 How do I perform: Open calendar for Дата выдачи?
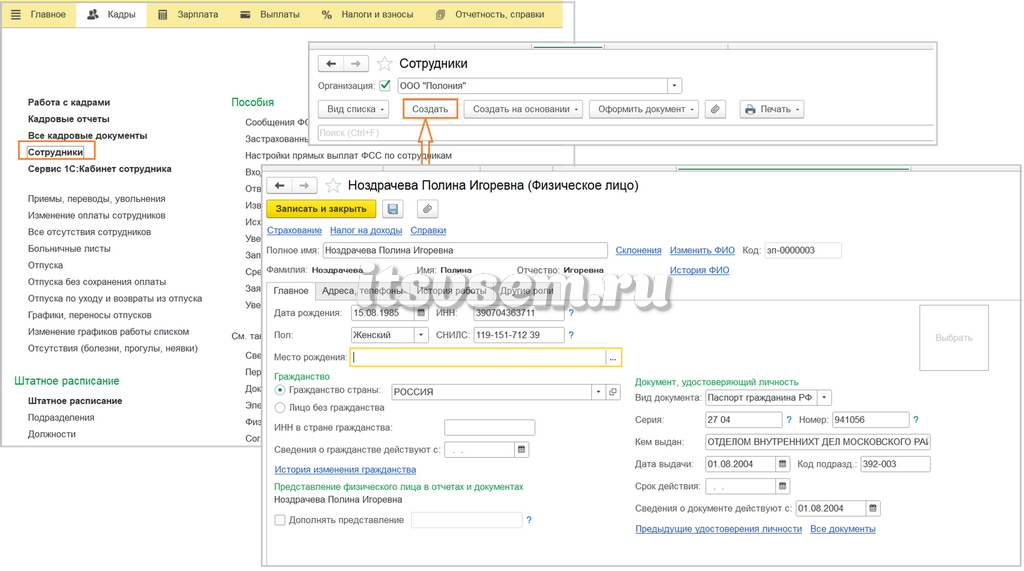pos(782,464)
